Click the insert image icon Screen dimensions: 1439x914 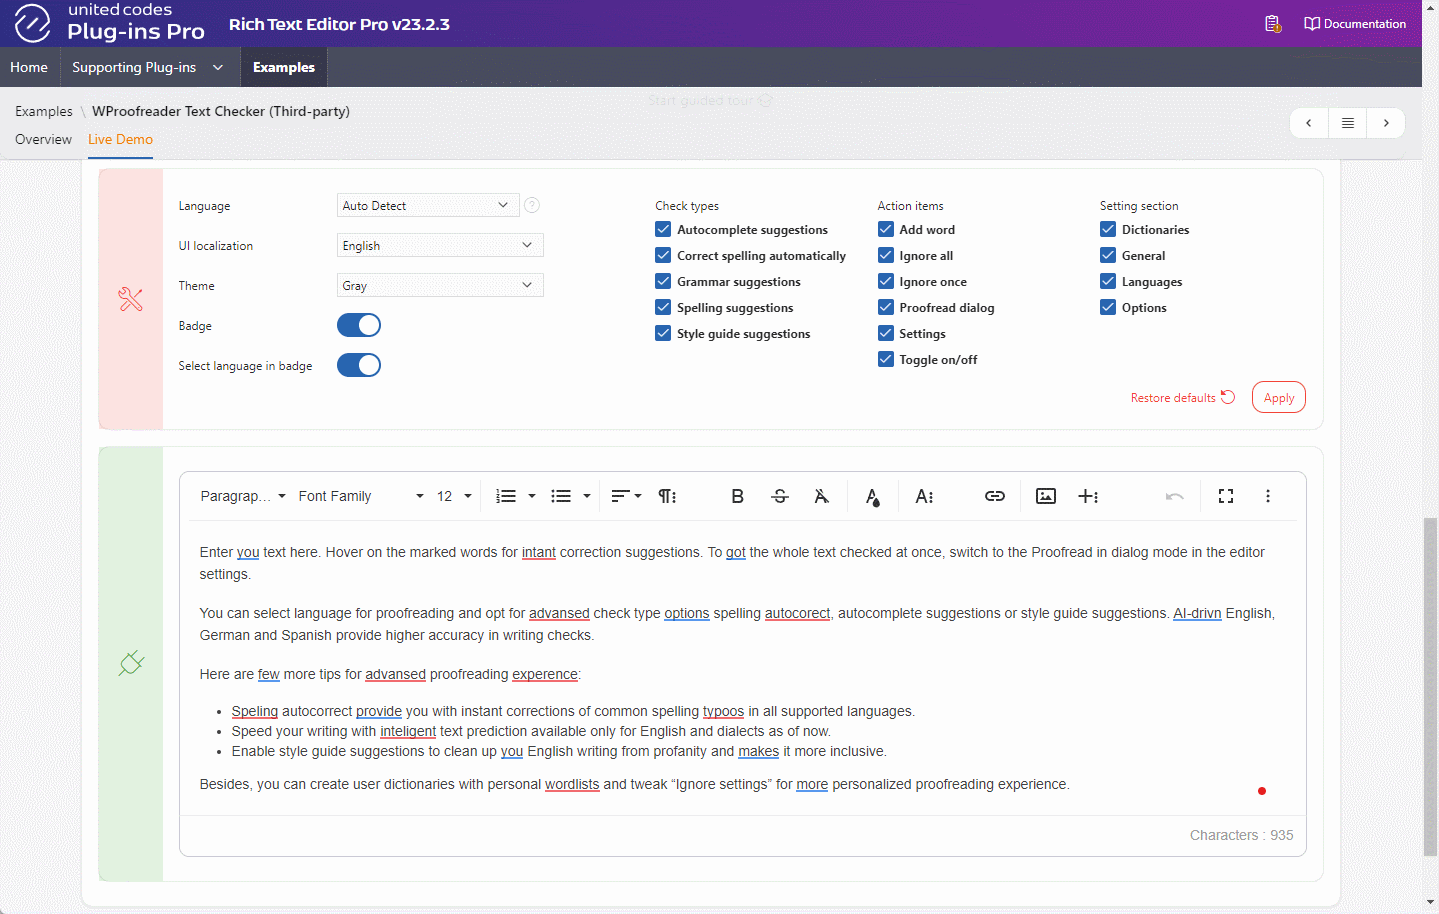[x=1046, y=496]
